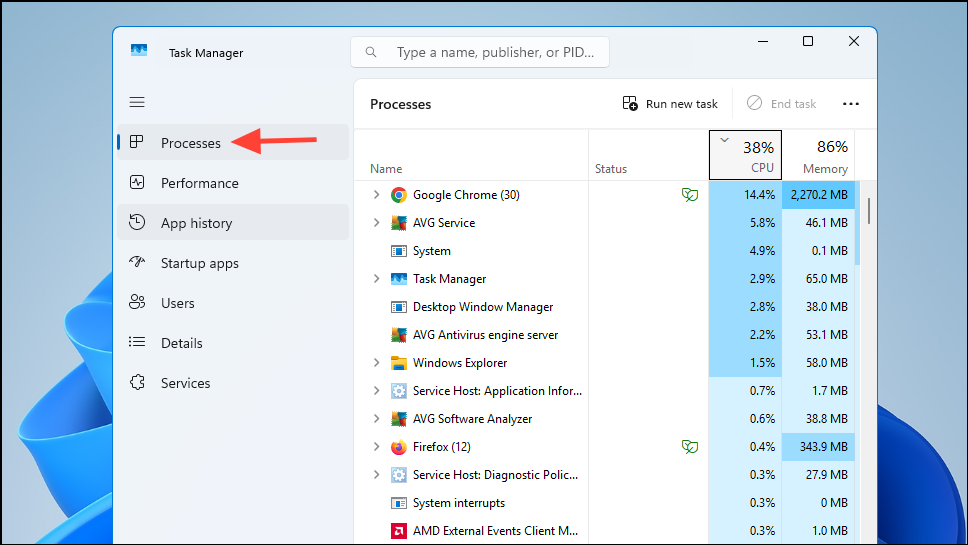Go to the Startup apps page

tap(233, 263)
